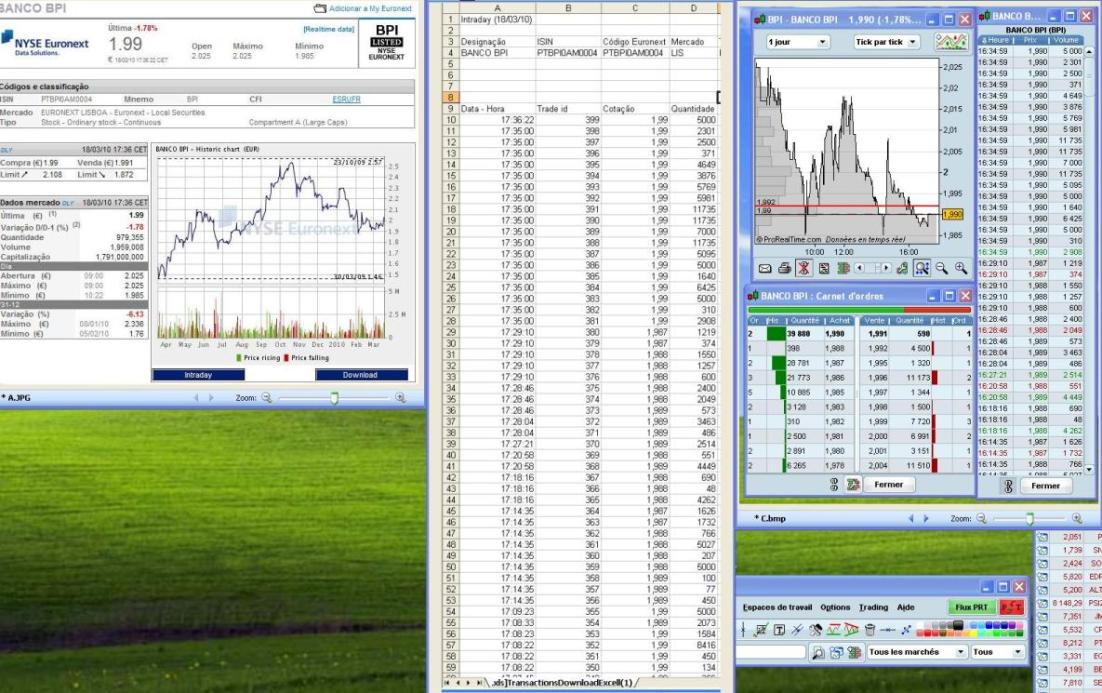Click the chain-link icon in Carnet d'ordres
The width and height of the screenshot is (1102, 693).
tap(834, 484)
